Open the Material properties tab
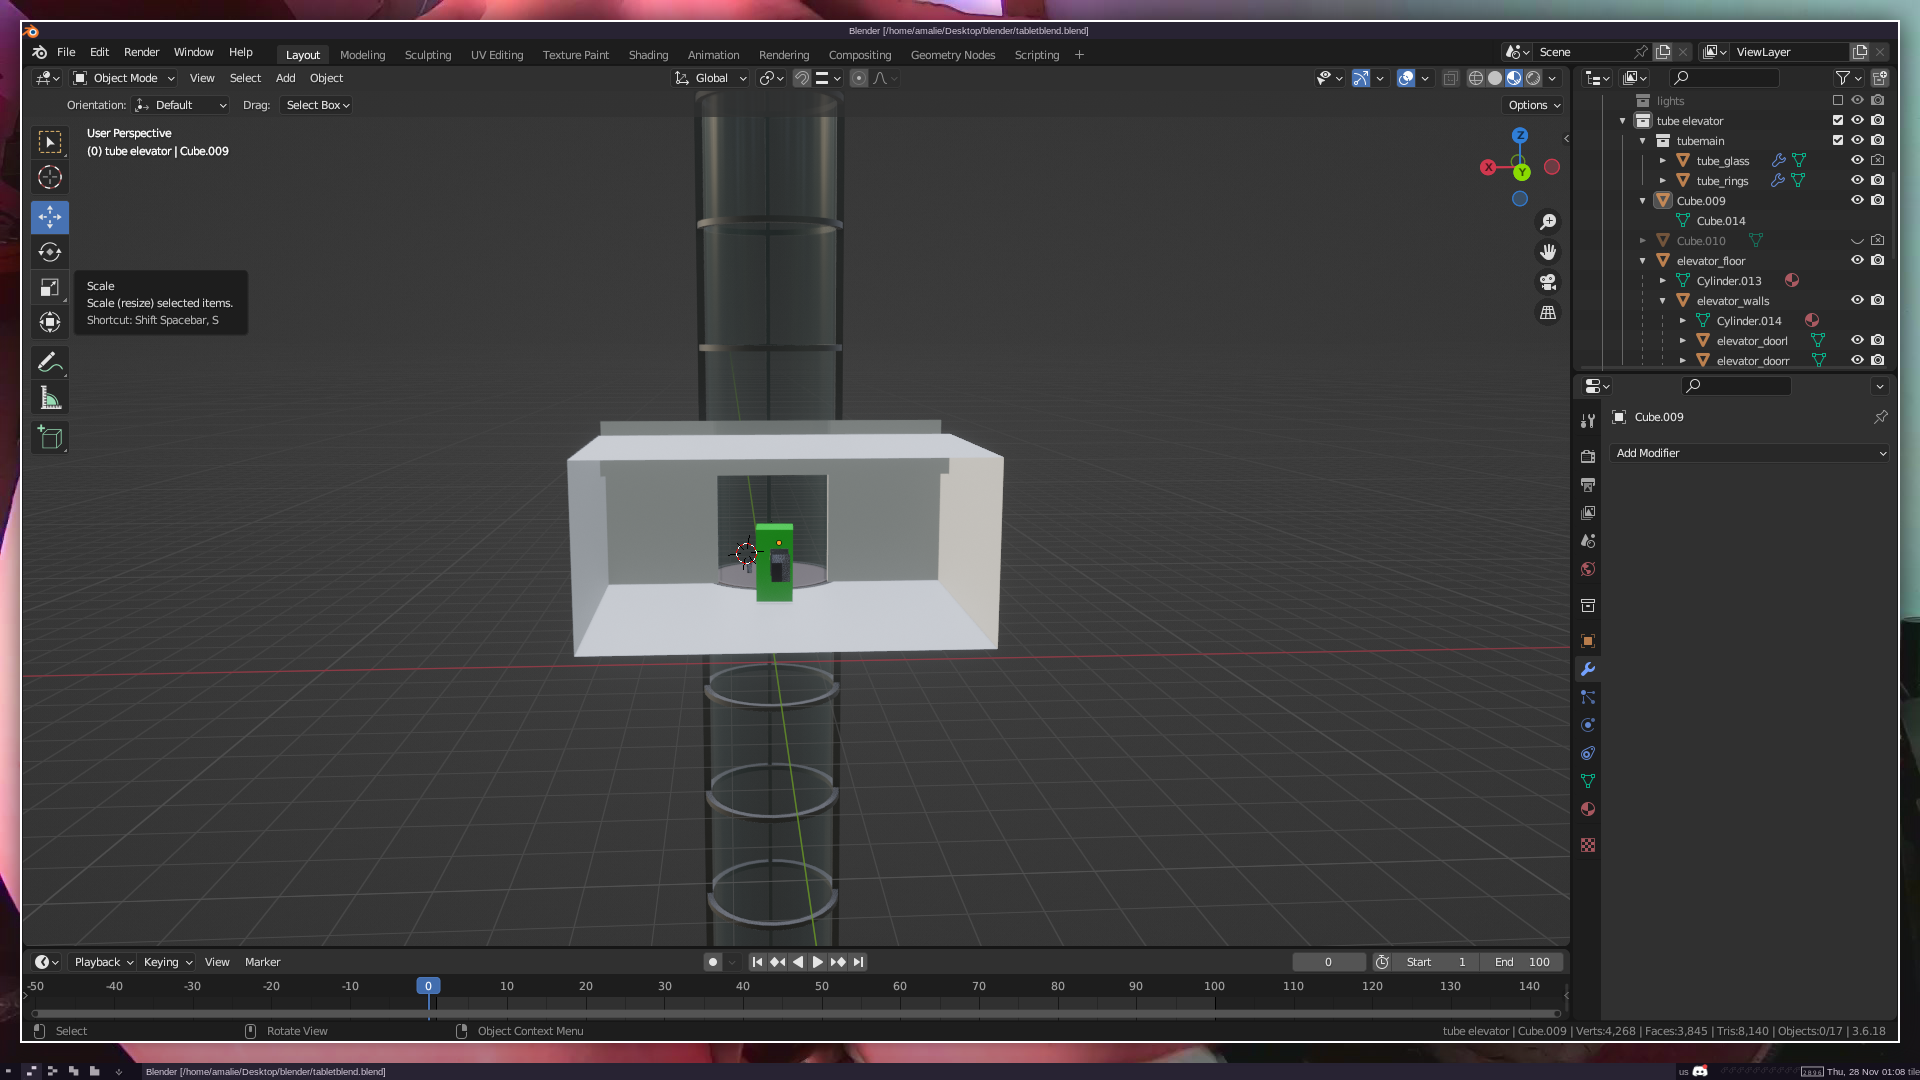1920x1080 pixels. (x=1588, y=809)
